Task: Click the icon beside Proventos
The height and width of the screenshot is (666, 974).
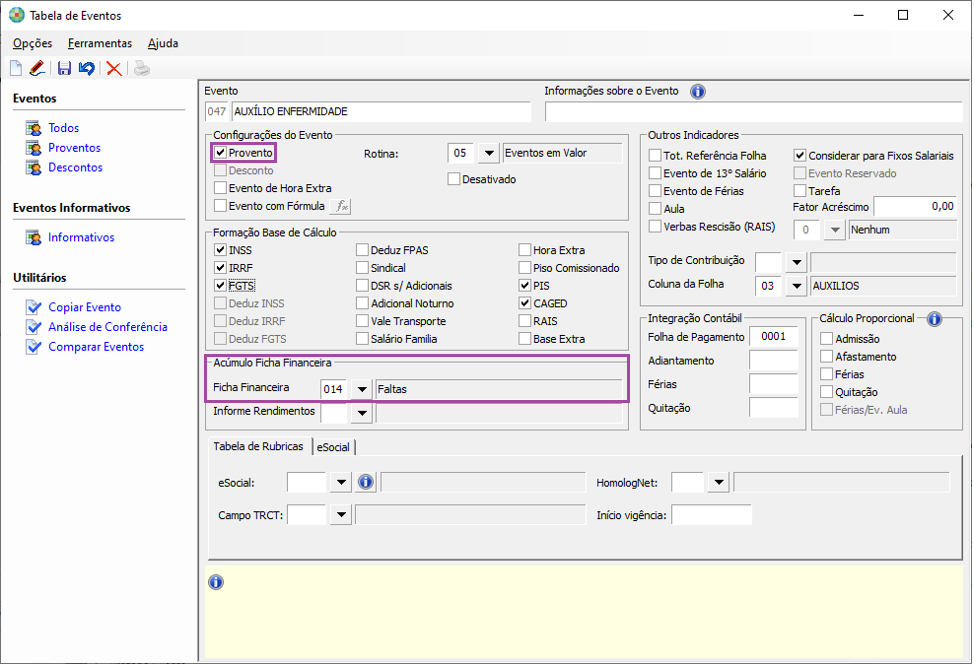Action: tap(34, 148)
